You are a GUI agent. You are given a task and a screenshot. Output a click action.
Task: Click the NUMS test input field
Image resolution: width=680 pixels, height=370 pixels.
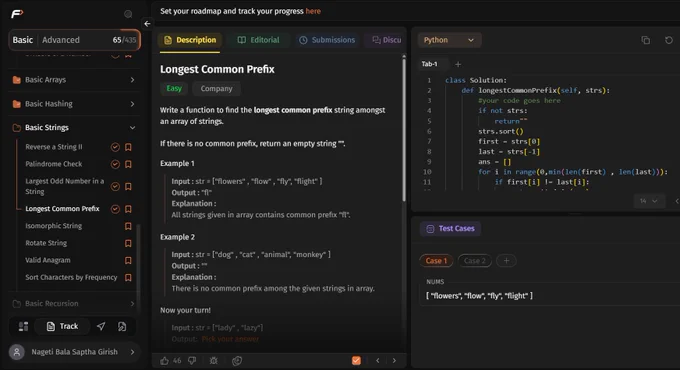549,296
